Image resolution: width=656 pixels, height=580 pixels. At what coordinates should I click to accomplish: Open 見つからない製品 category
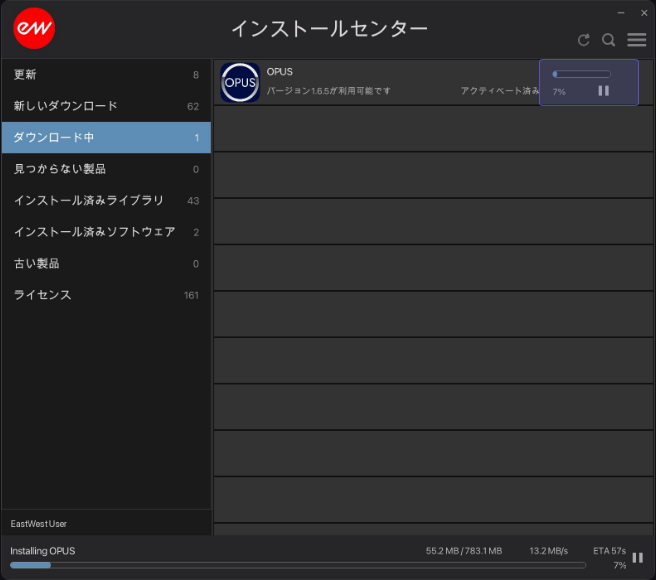point(106,169)
